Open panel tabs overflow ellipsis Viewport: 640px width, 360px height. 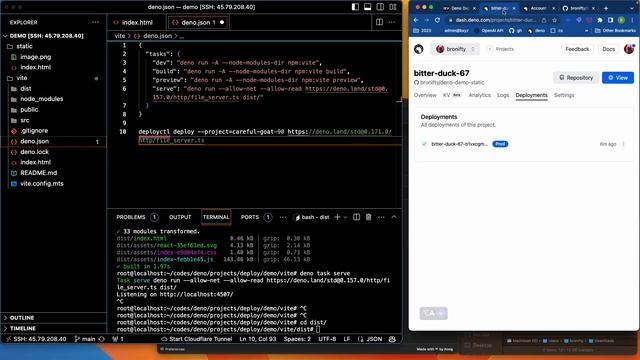(282, 217)
